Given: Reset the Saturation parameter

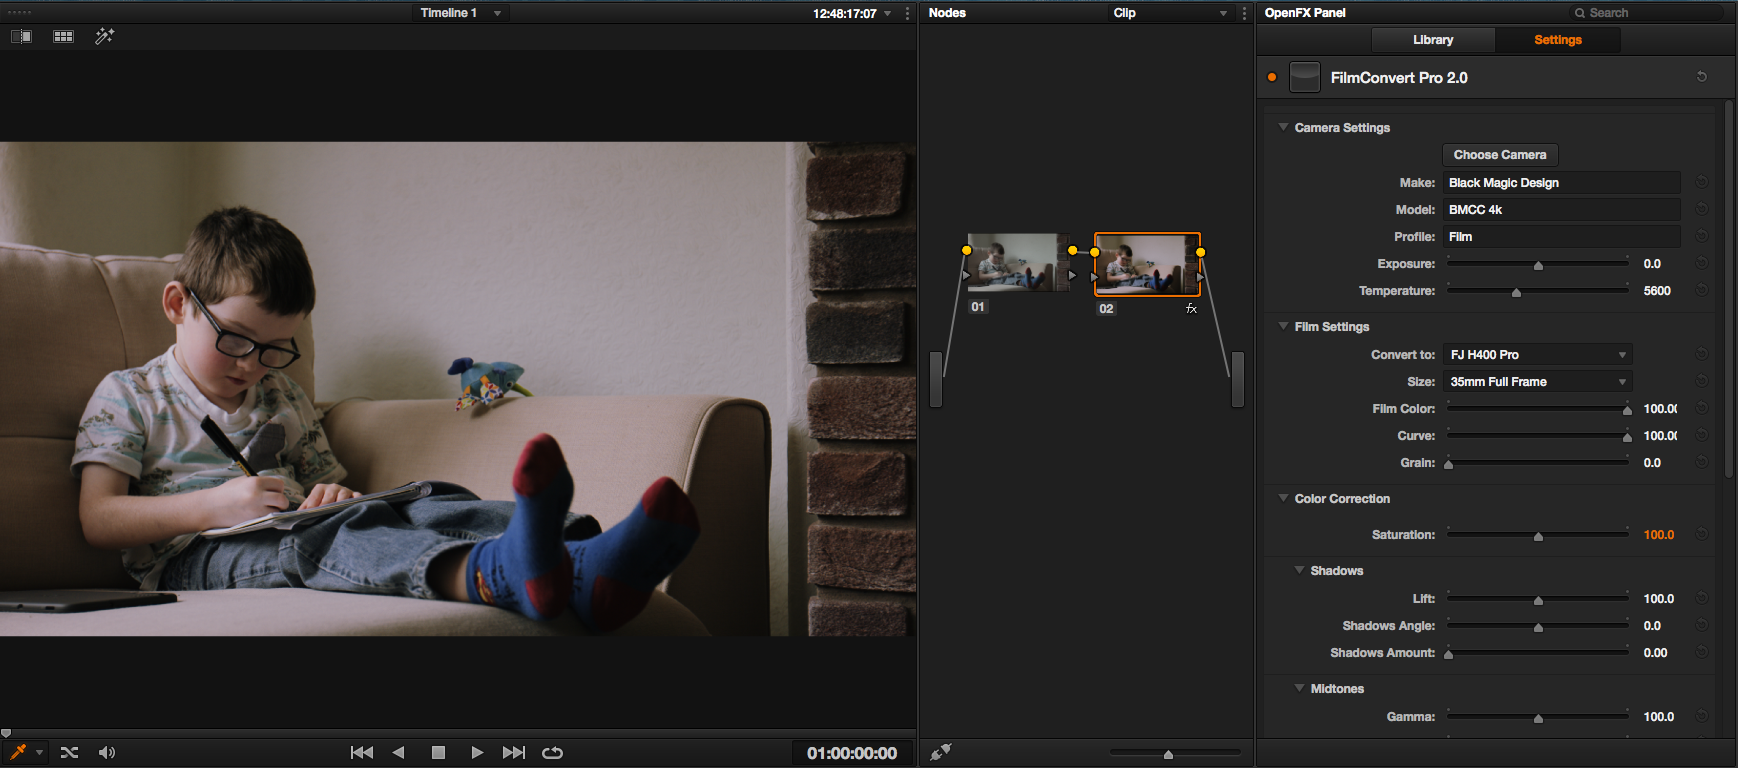Looking at the screenshot, I should 1702,534.
